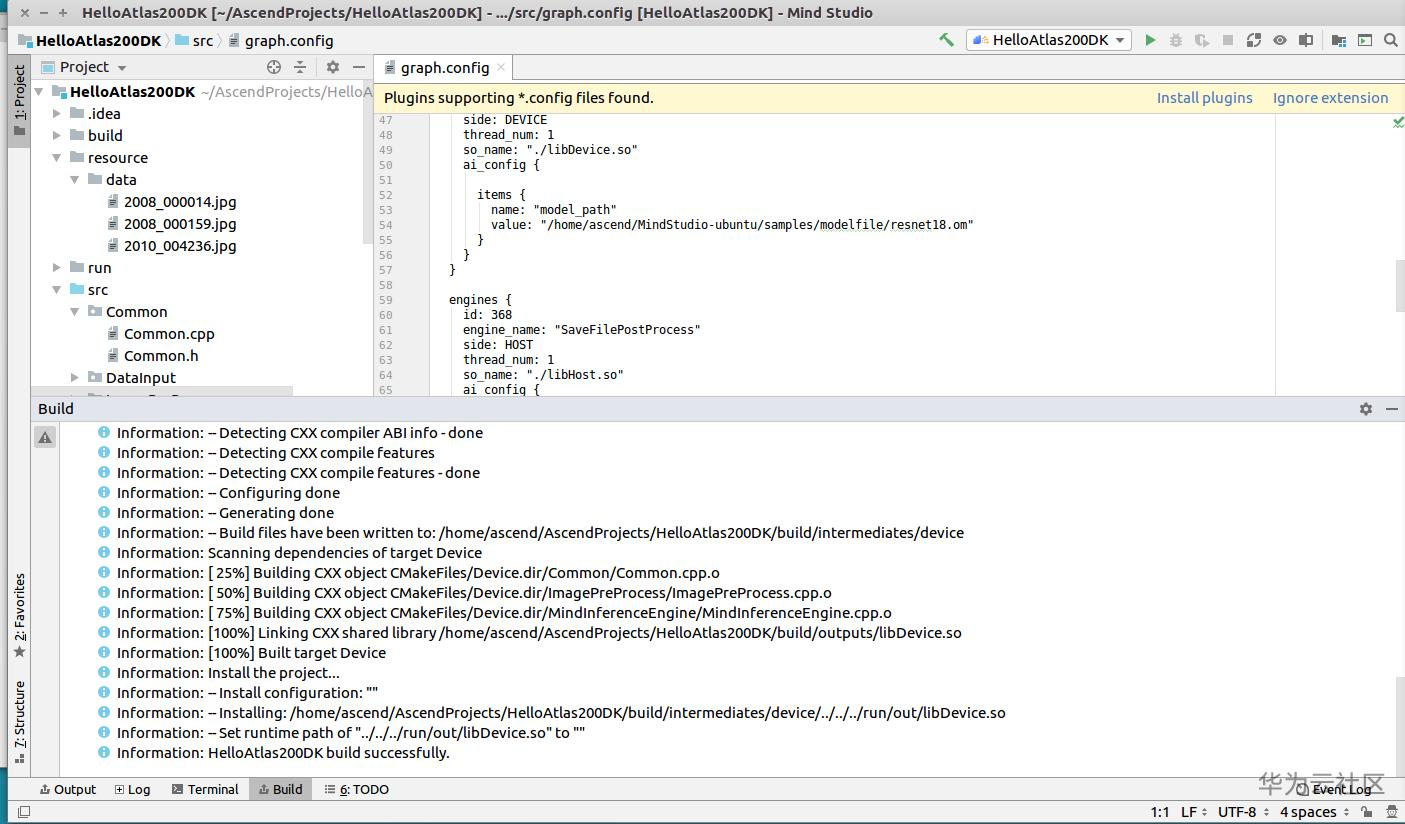
Task: Run the project with green play icon
Action: point(1150,40)
